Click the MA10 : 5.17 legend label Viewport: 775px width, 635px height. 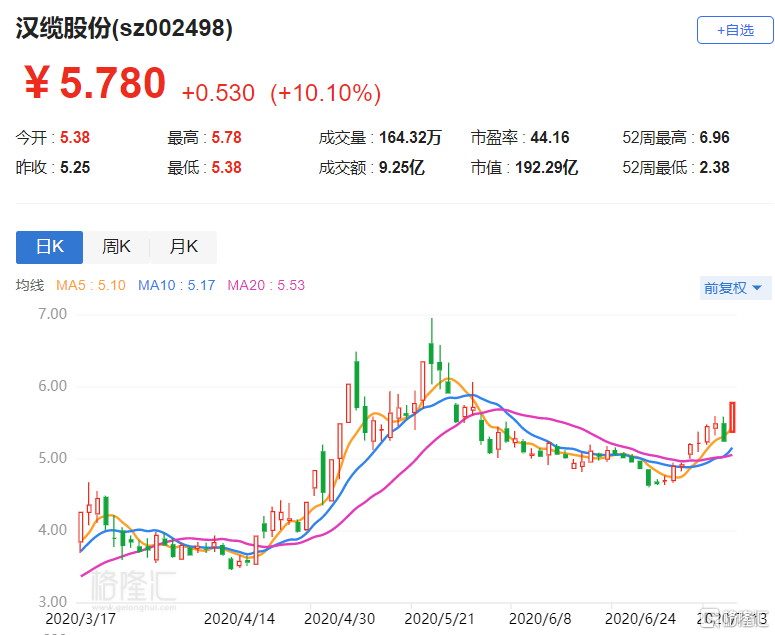pyautogui.click(x=176, y=285)
